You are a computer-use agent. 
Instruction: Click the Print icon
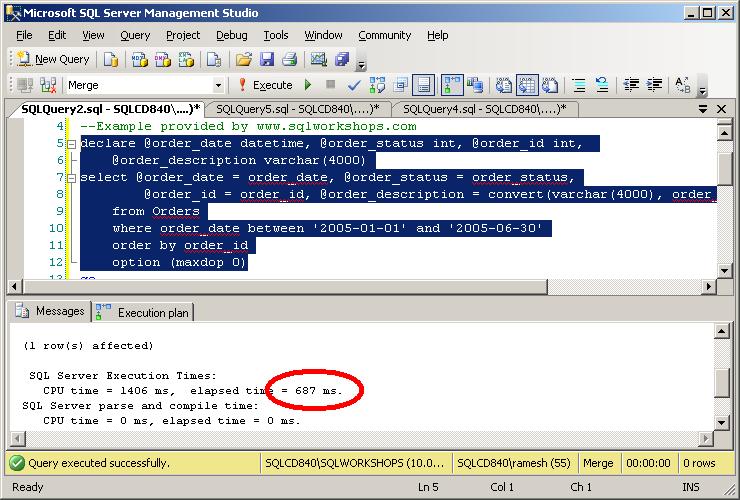tap(289, 59)
